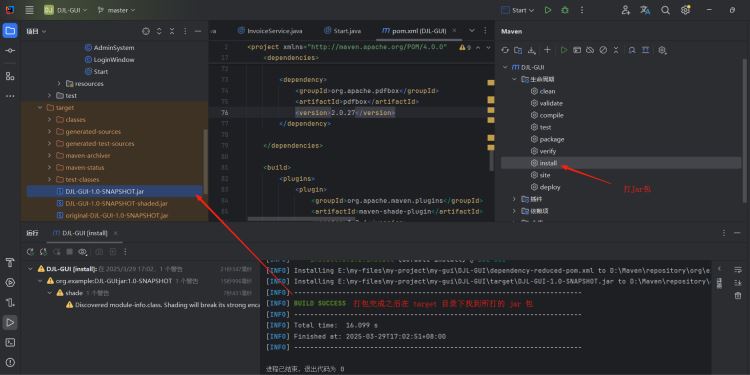Select the verify lifecycle goal
Screen dimensions: 750x375
tap(543, 151)
